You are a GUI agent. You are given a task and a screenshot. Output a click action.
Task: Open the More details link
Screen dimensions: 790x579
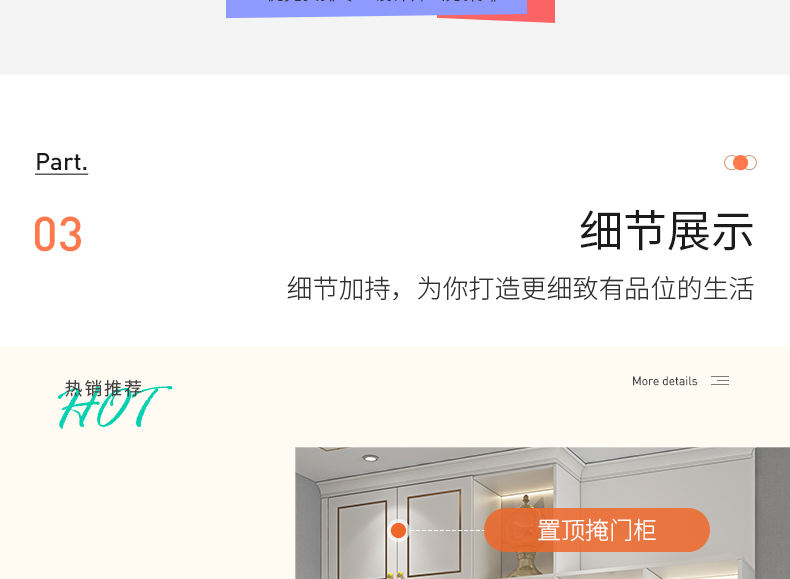coord(665,381)
